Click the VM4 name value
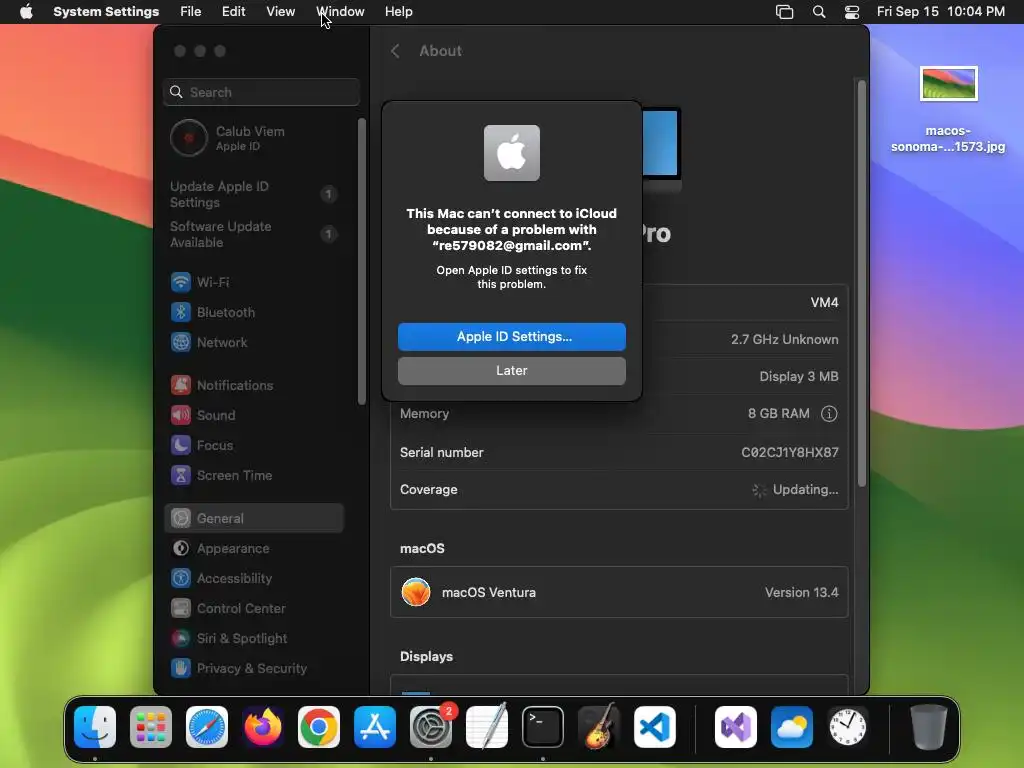This screenshot has width=1024, height=768. [824, 302]
